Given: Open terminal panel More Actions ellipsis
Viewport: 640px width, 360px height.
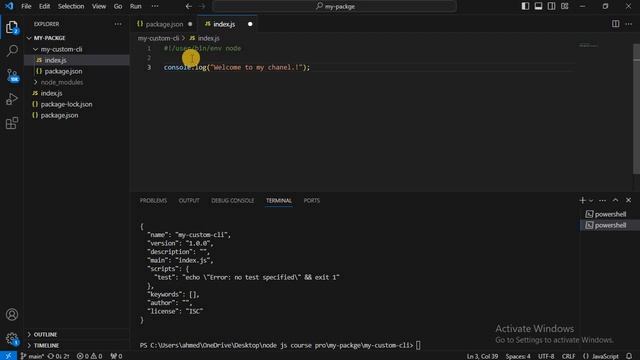Looking at the screenshot, I should (x=602, y=200).
